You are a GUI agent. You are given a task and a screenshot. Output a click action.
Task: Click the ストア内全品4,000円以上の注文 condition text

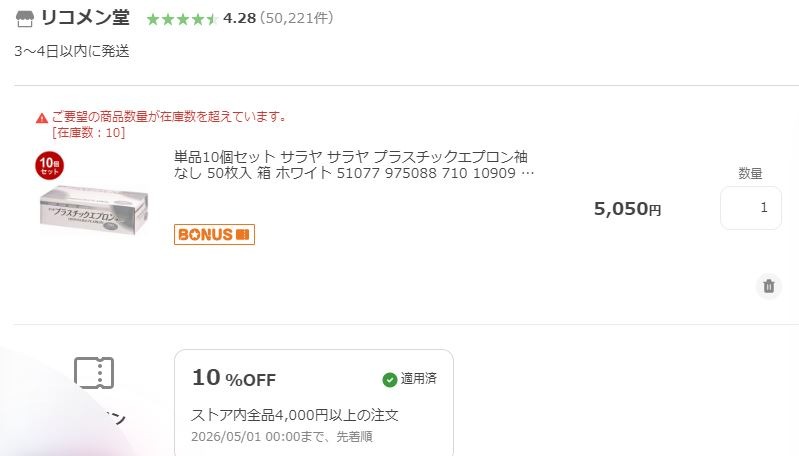pos(295,415)
